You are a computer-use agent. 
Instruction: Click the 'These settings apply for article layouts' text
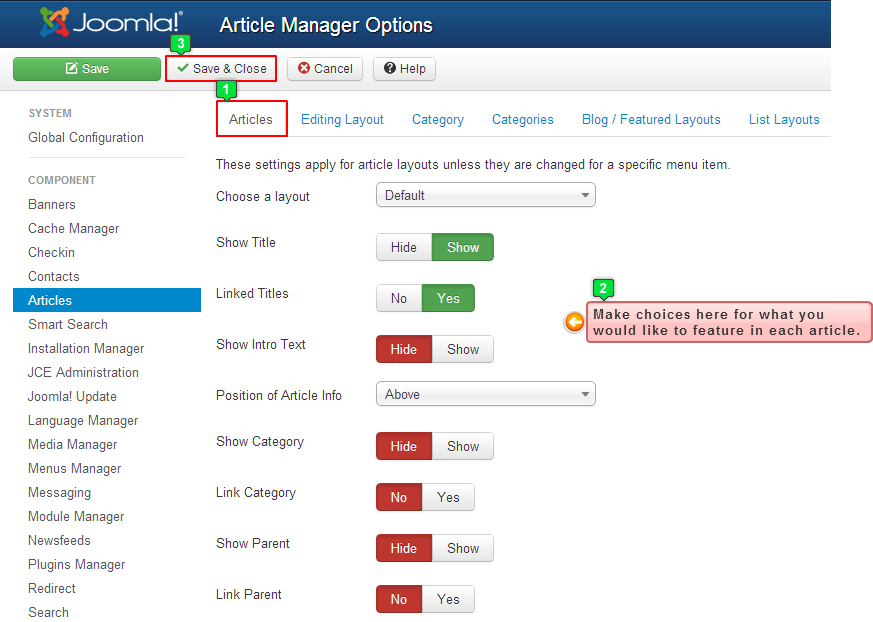coord(473,165)
